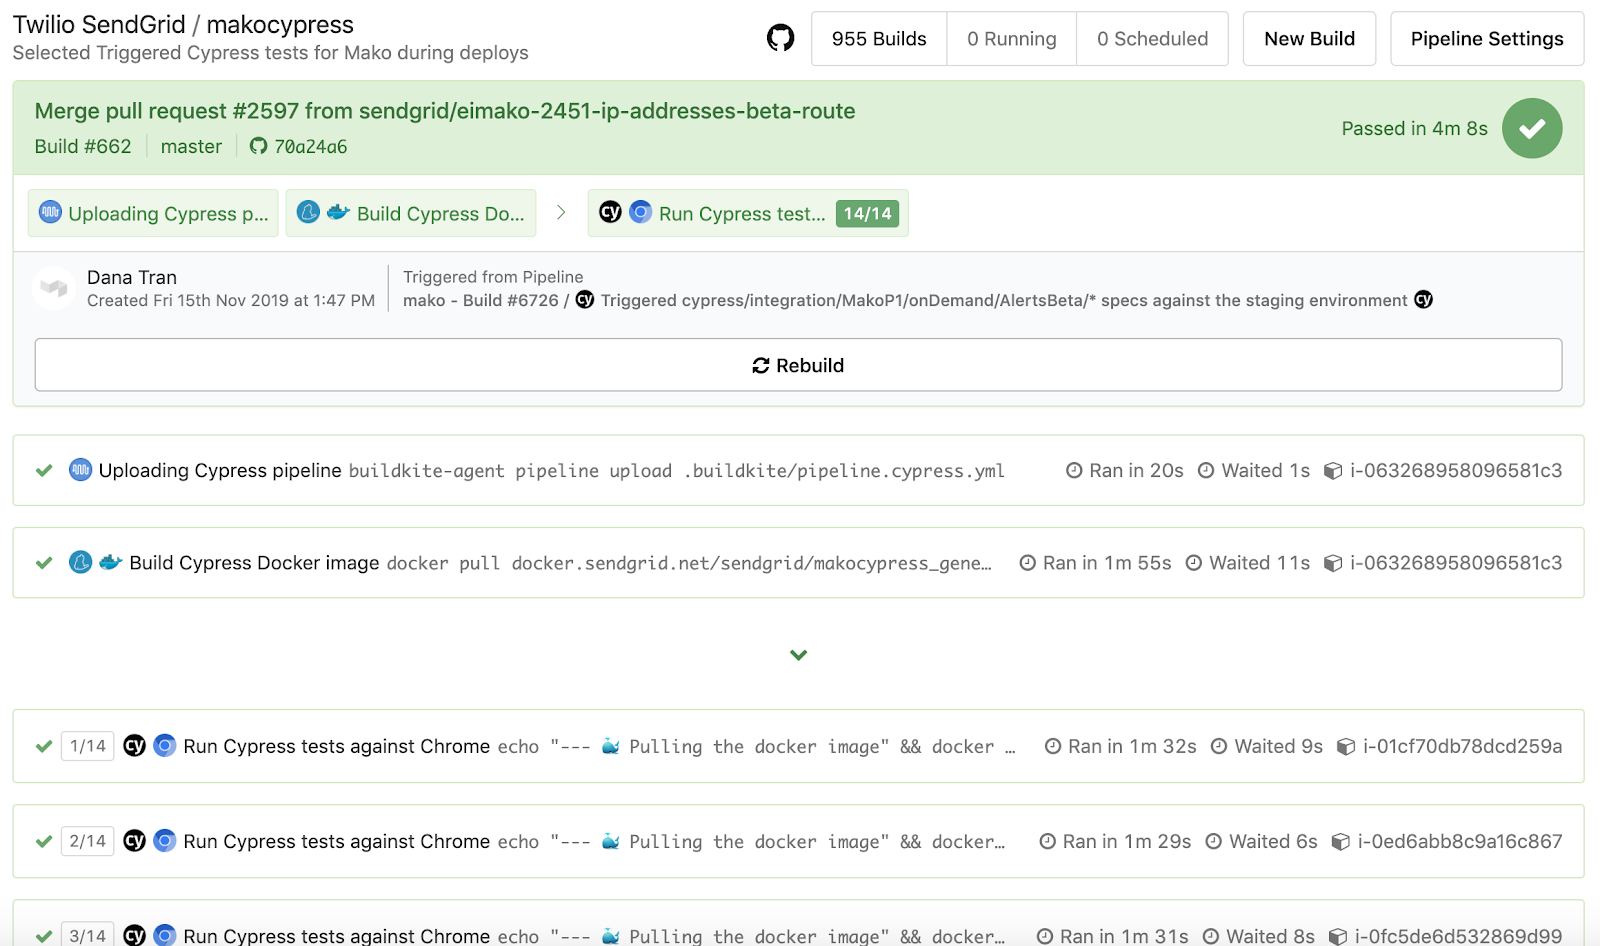Switch to the 0 Running builds tab

tap(1011, 39)
